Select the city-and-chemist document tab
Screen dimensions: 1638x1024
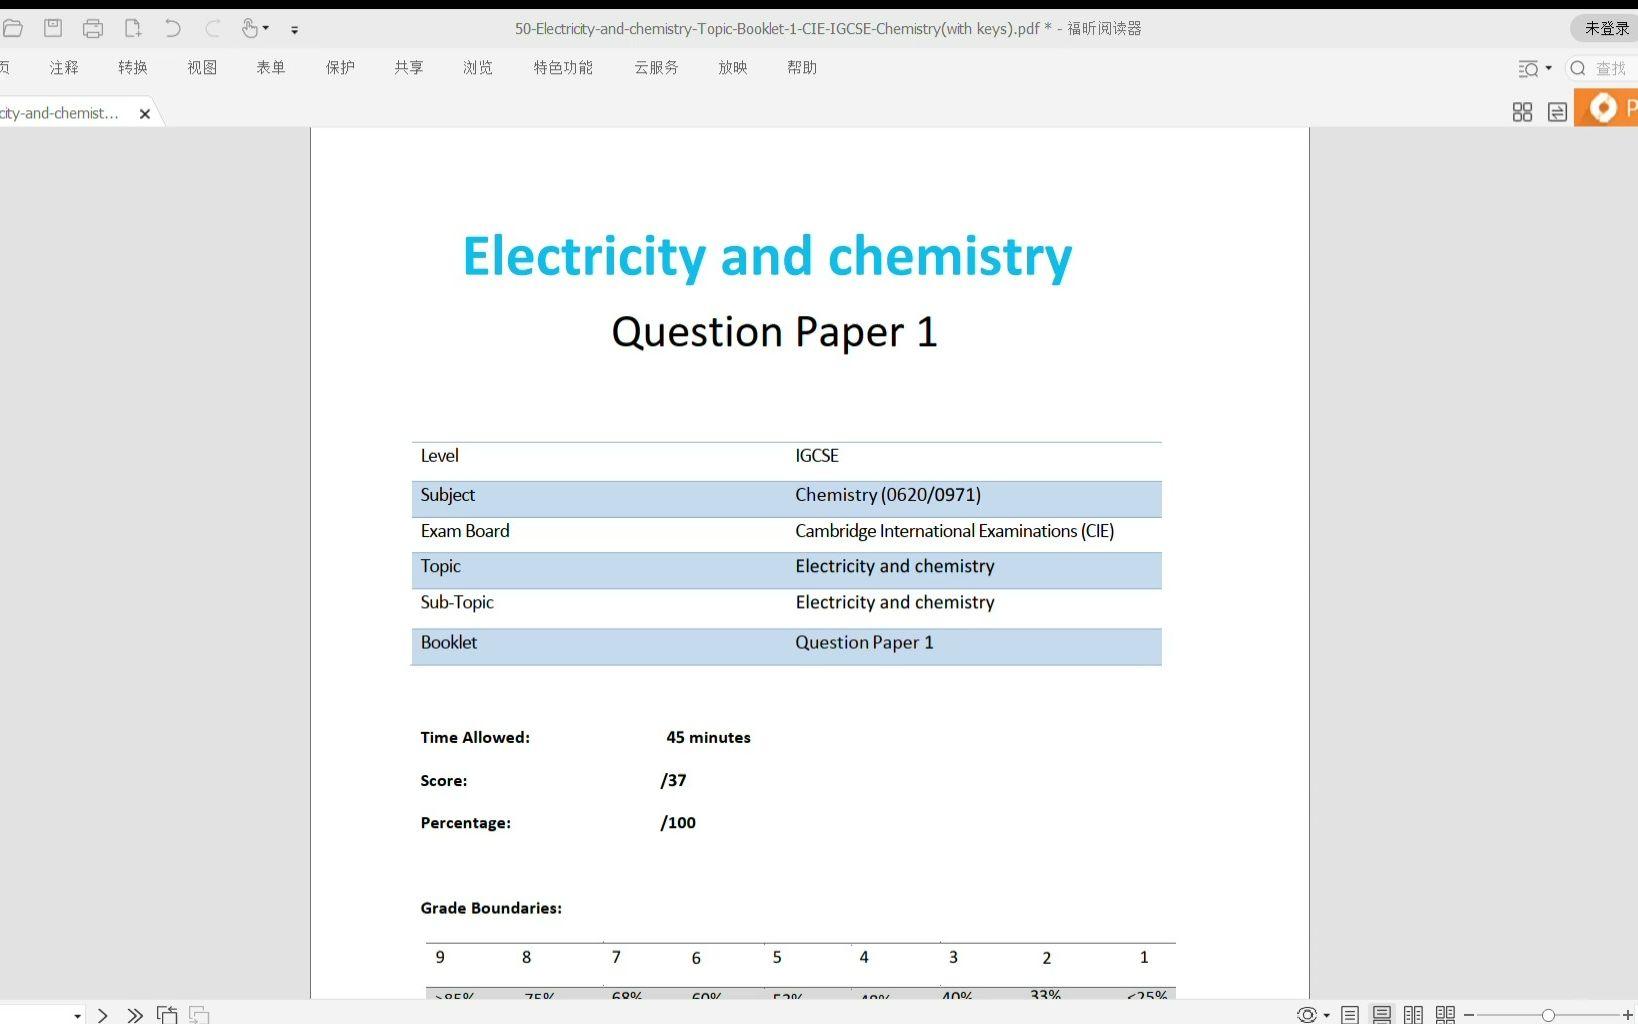60,113
